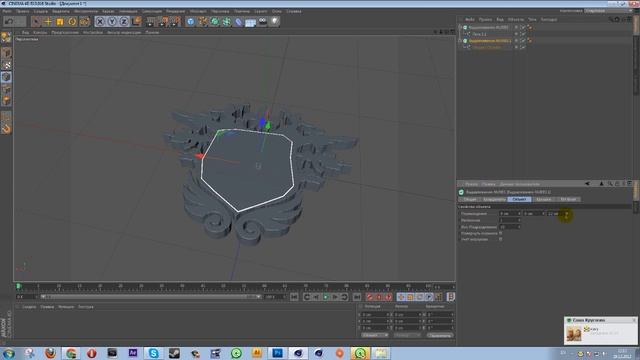Open the Render Settings

click(x=176, y=21)
